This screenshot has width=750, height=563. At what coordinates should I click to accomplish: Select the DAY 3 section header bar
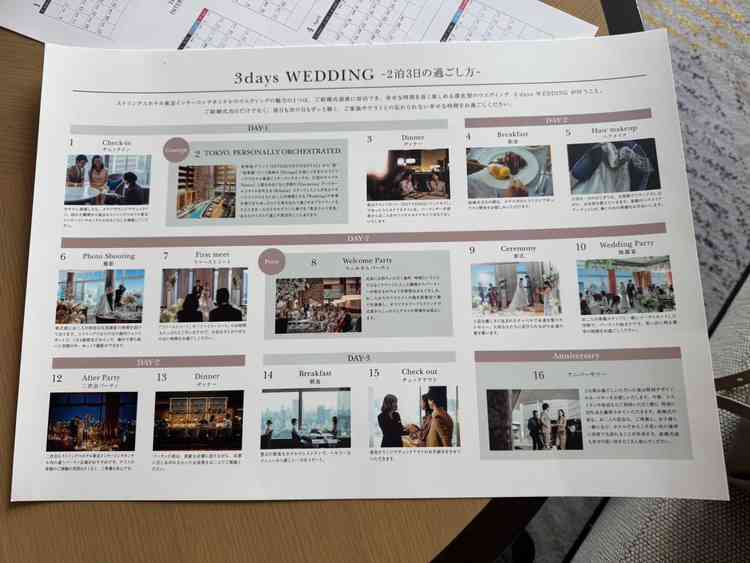coord(359,358)
